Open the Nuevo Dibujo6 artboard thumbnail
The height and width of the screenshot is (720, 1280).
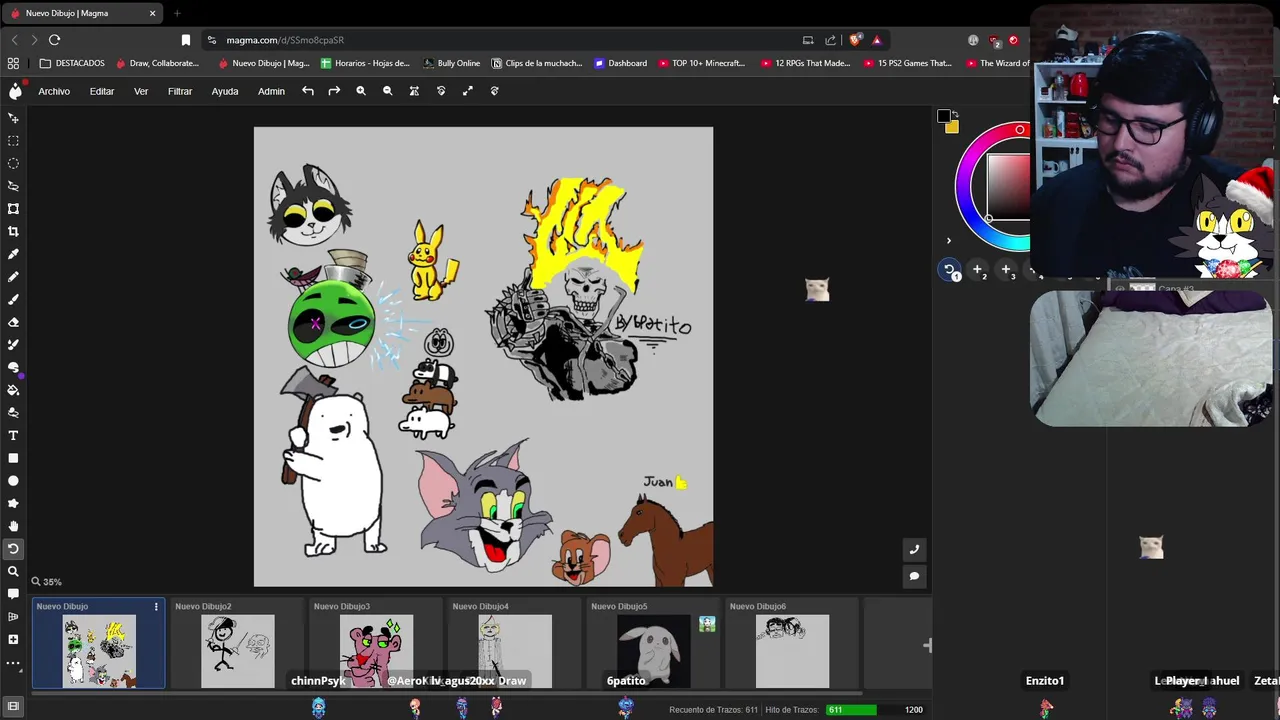[792, 652]
